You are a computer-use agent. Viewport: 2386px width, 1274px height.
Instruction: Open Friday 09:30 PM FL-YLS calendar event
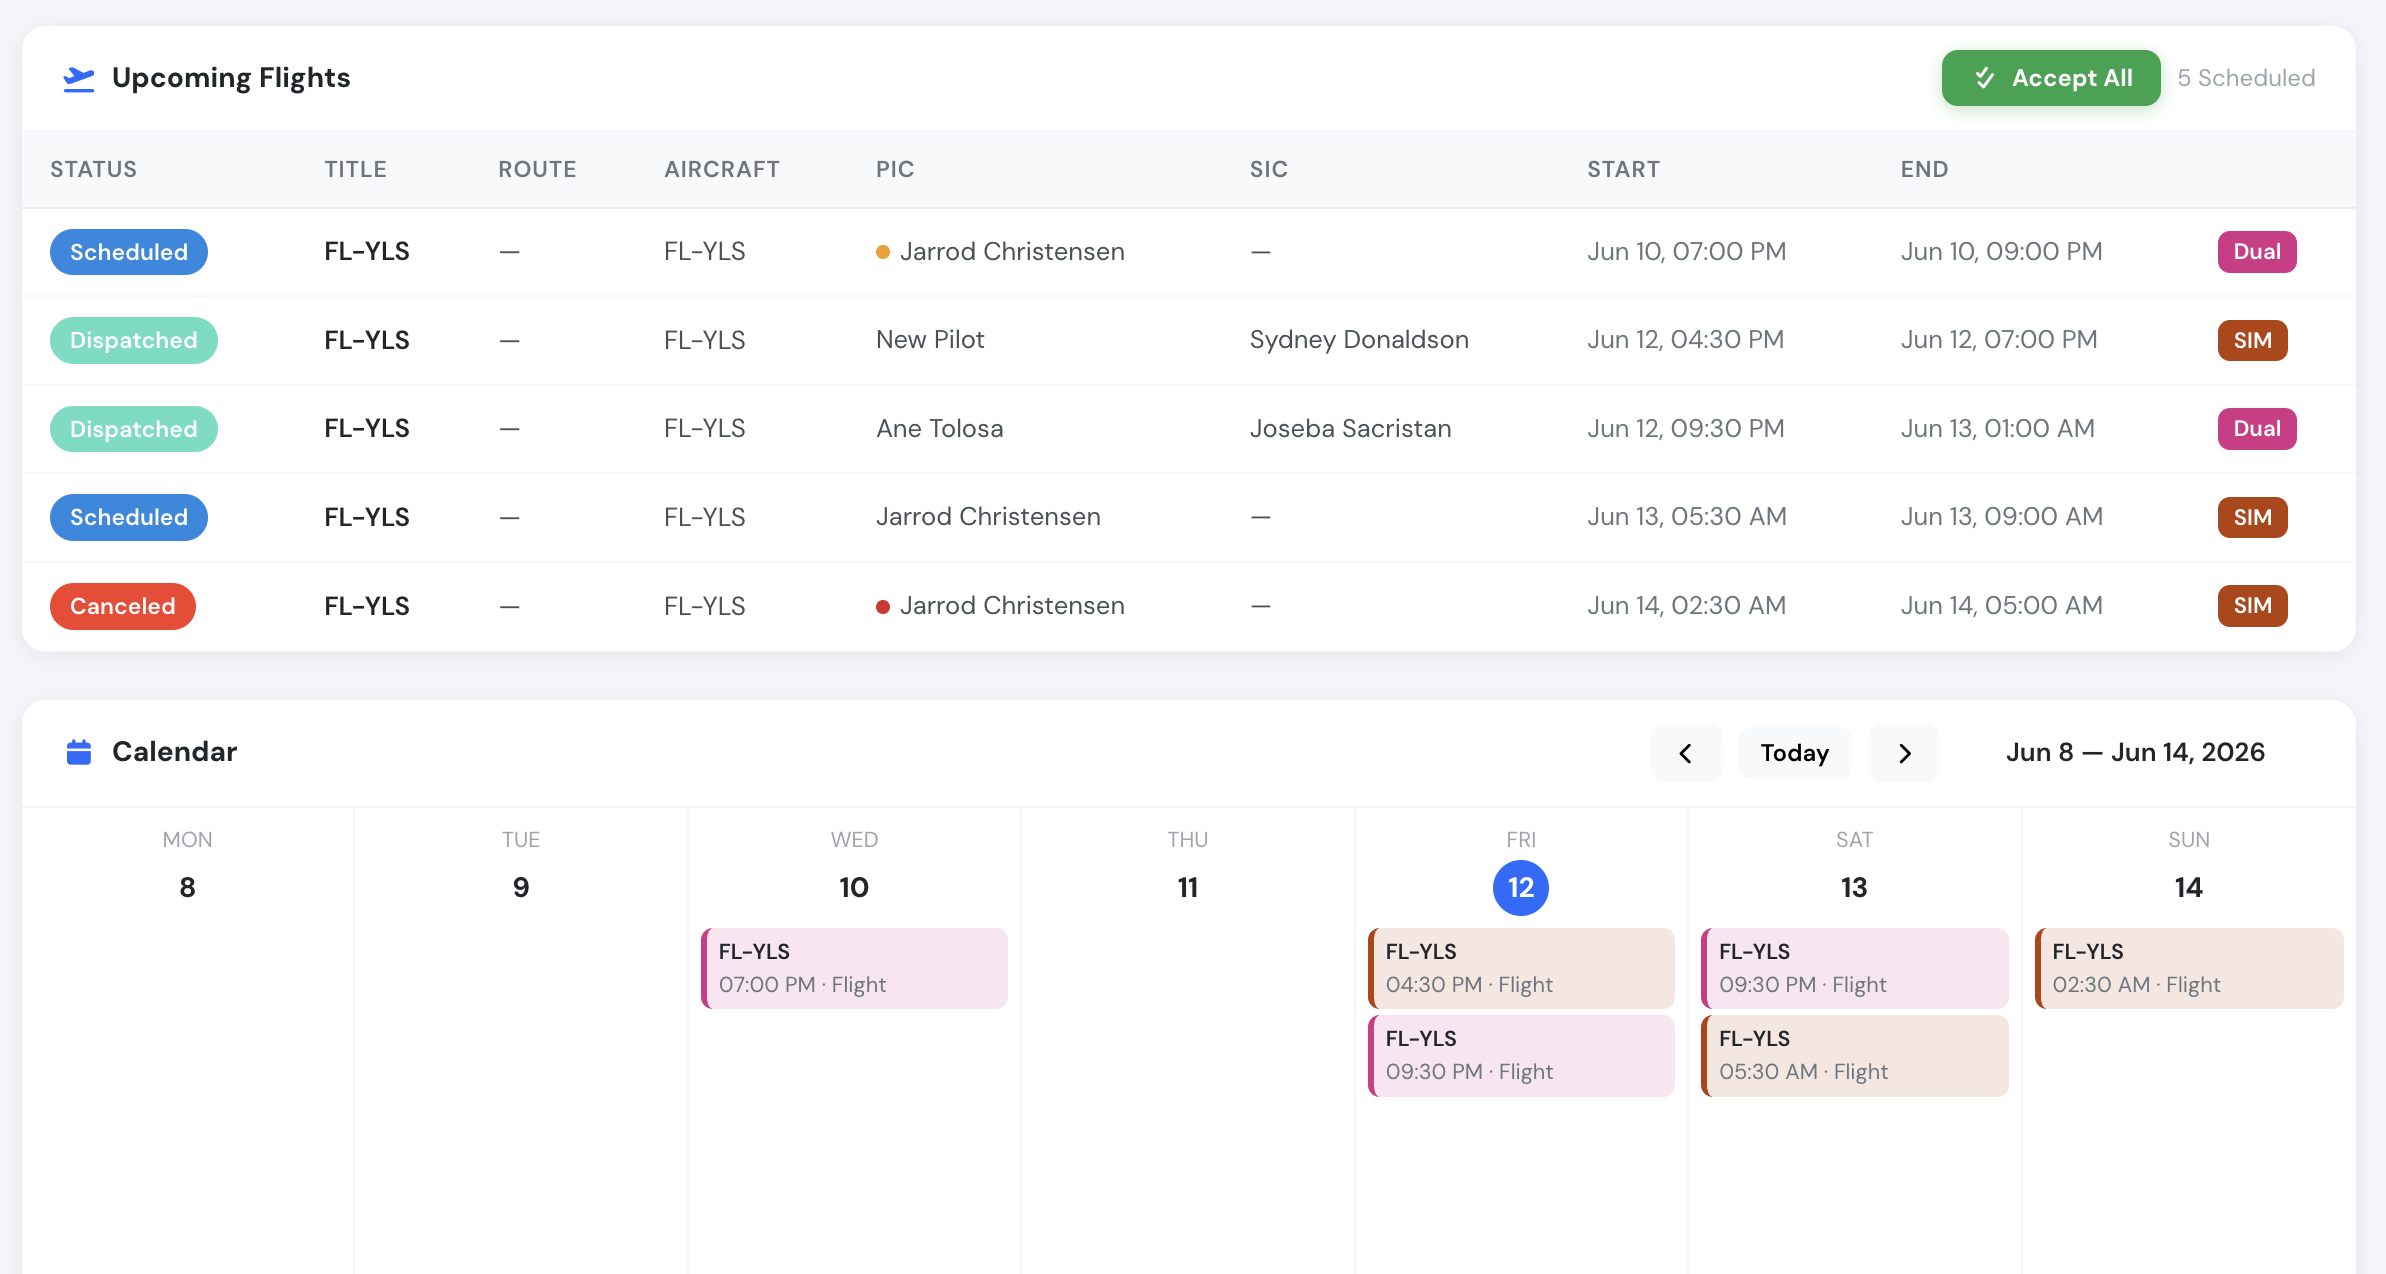[1521, 1055]
